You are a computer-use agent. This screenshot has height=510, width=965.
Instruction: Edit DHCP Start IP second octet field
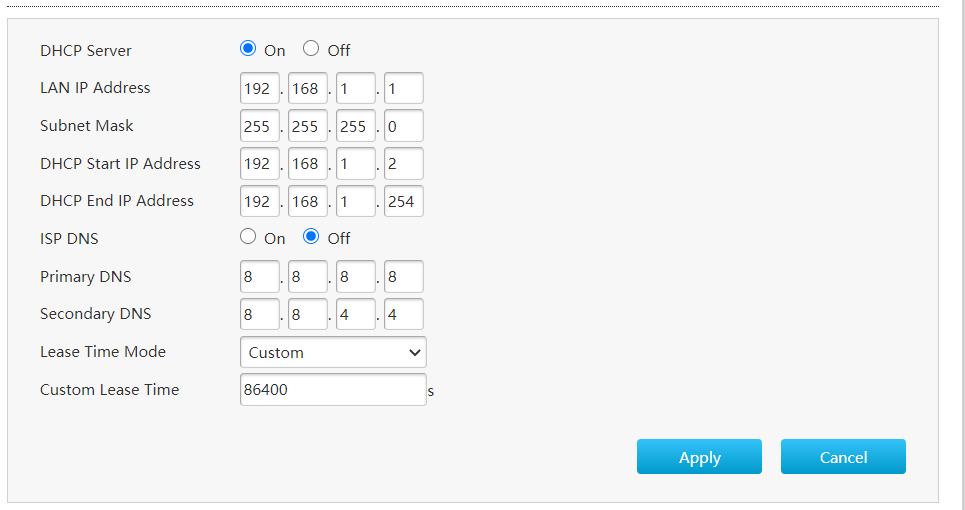pos(308,164)
